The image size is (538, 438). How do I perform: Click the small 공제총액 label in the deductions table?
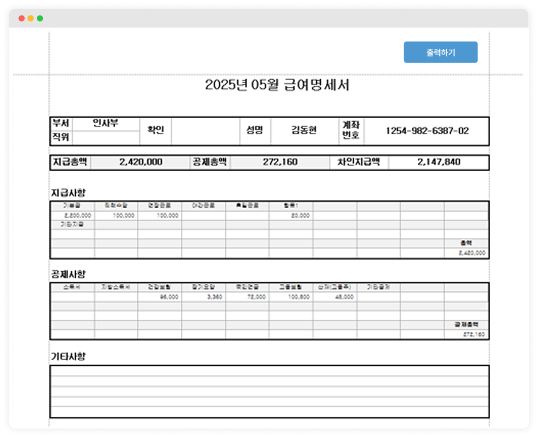466,324
